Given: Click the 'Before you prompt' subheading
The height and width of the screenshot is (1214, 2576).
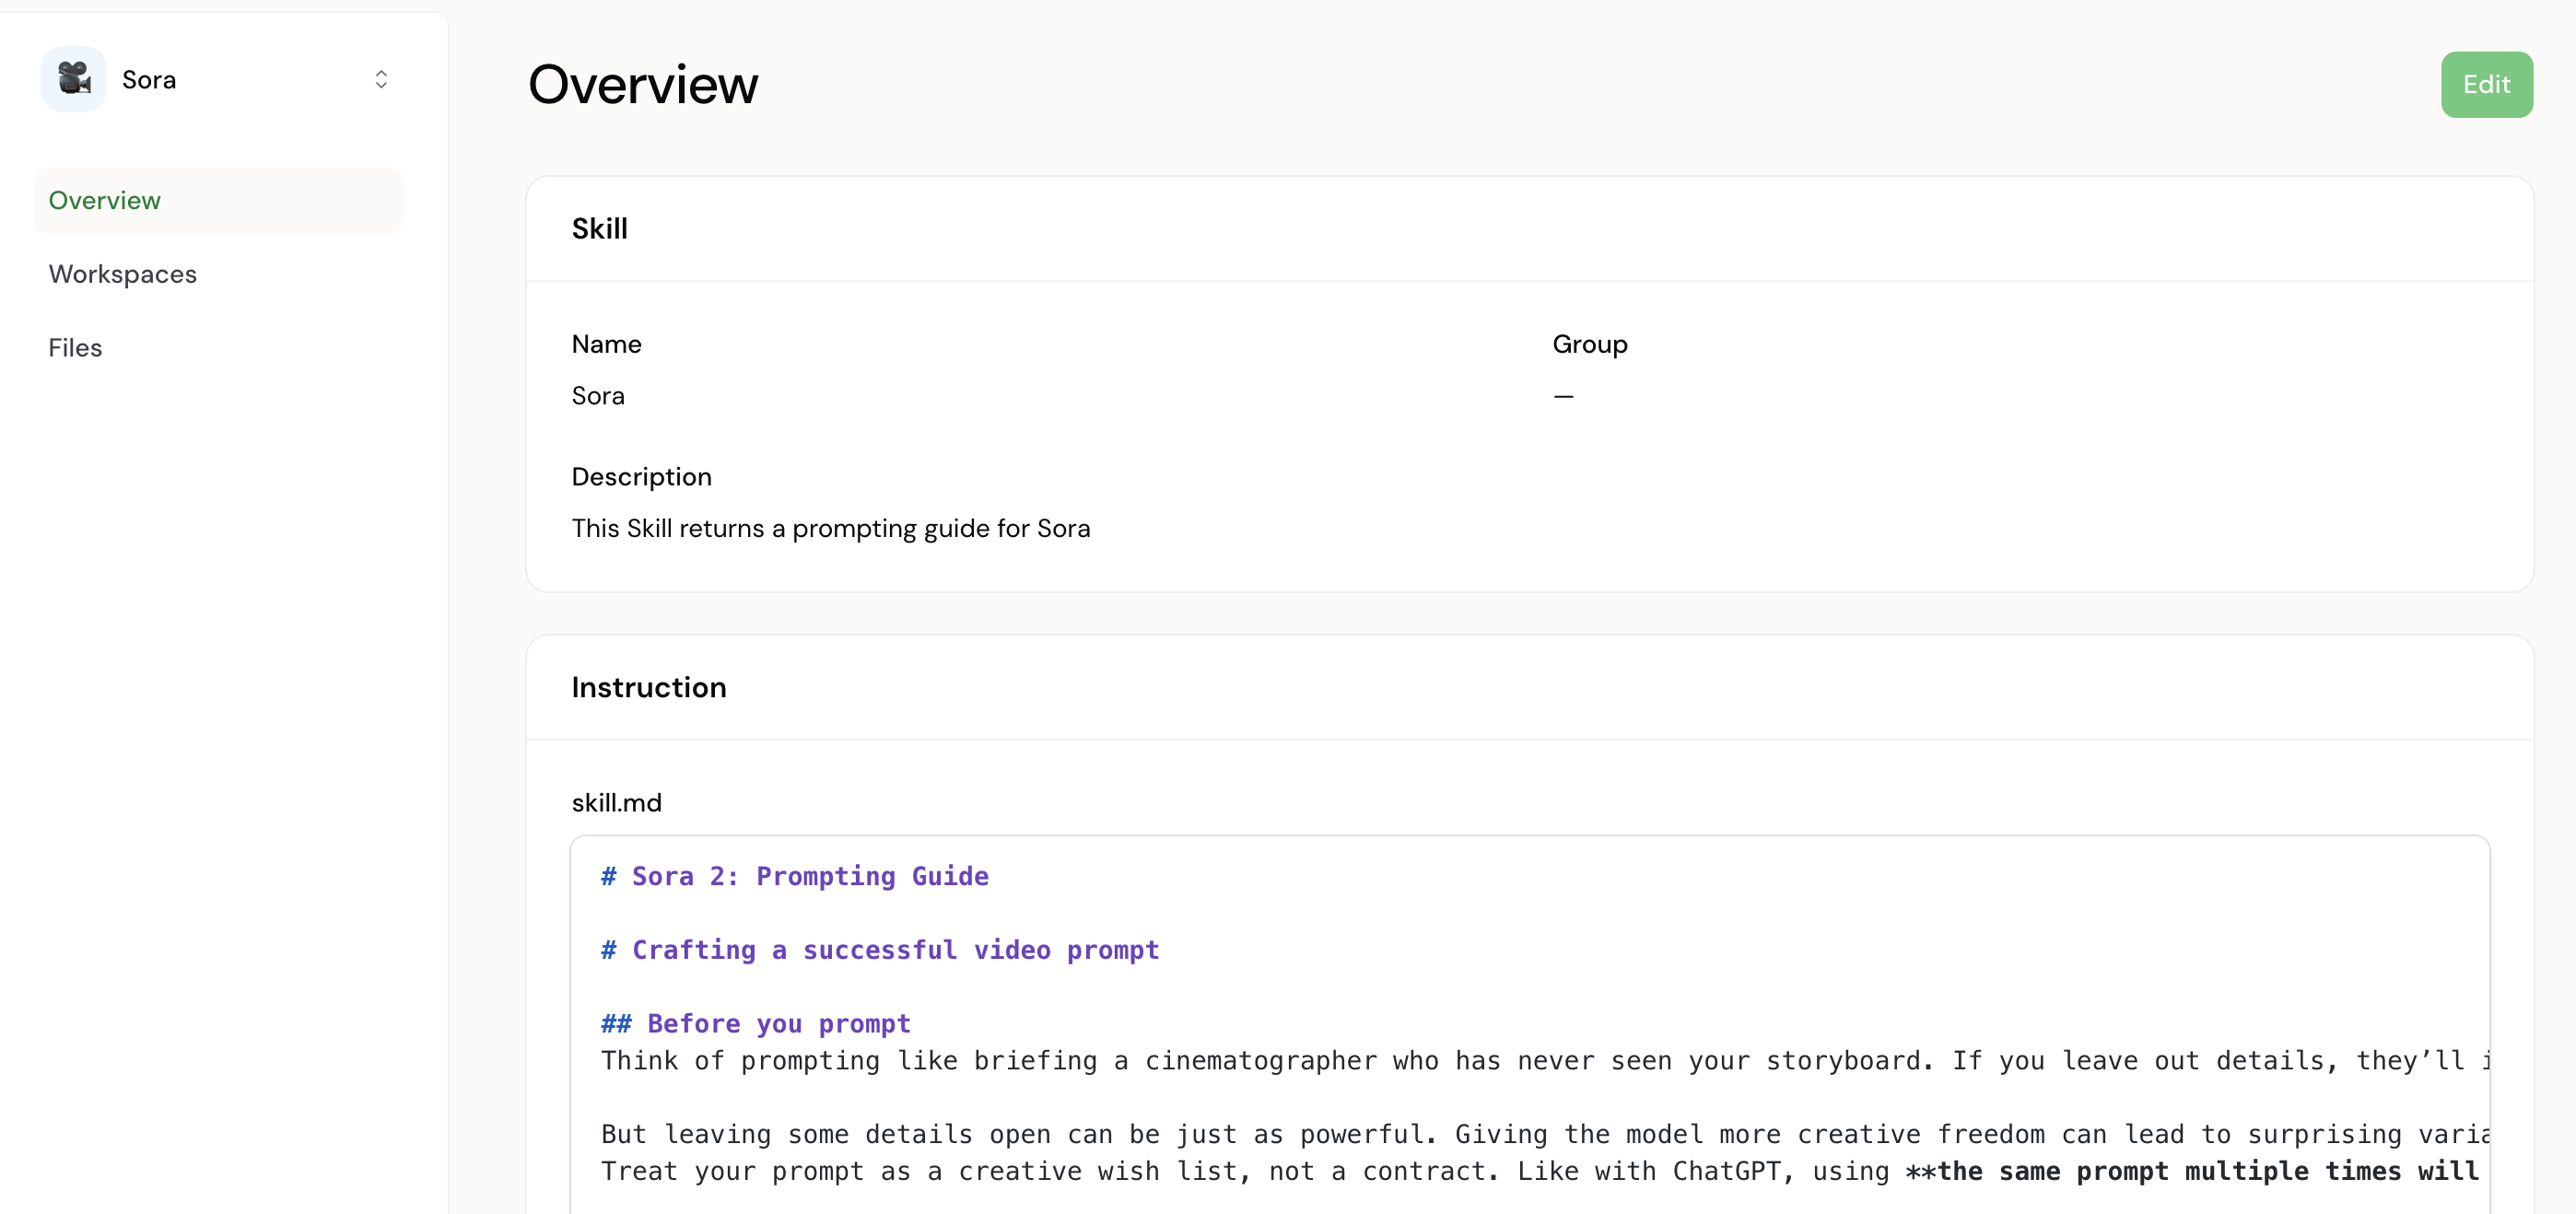Looking at the screenshot, I should (756, 1024).
